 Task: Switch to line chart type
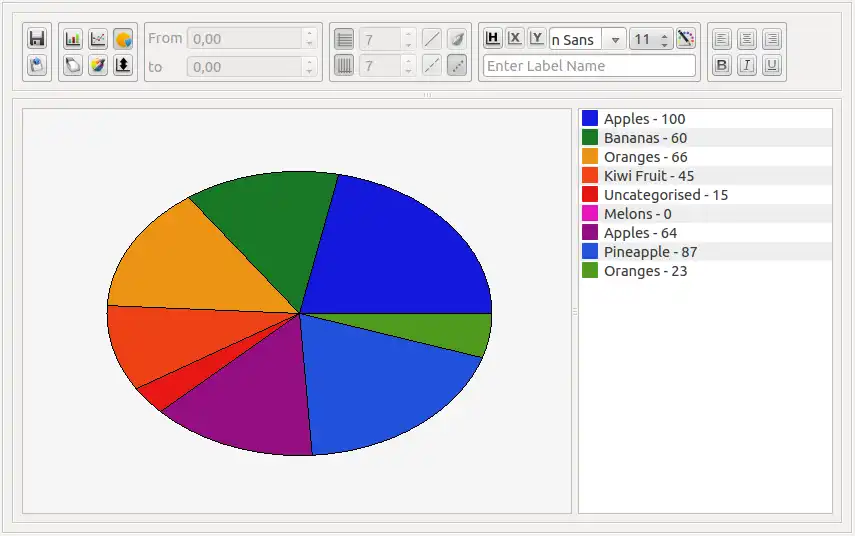pyautogui.click(x=98, y=39)
